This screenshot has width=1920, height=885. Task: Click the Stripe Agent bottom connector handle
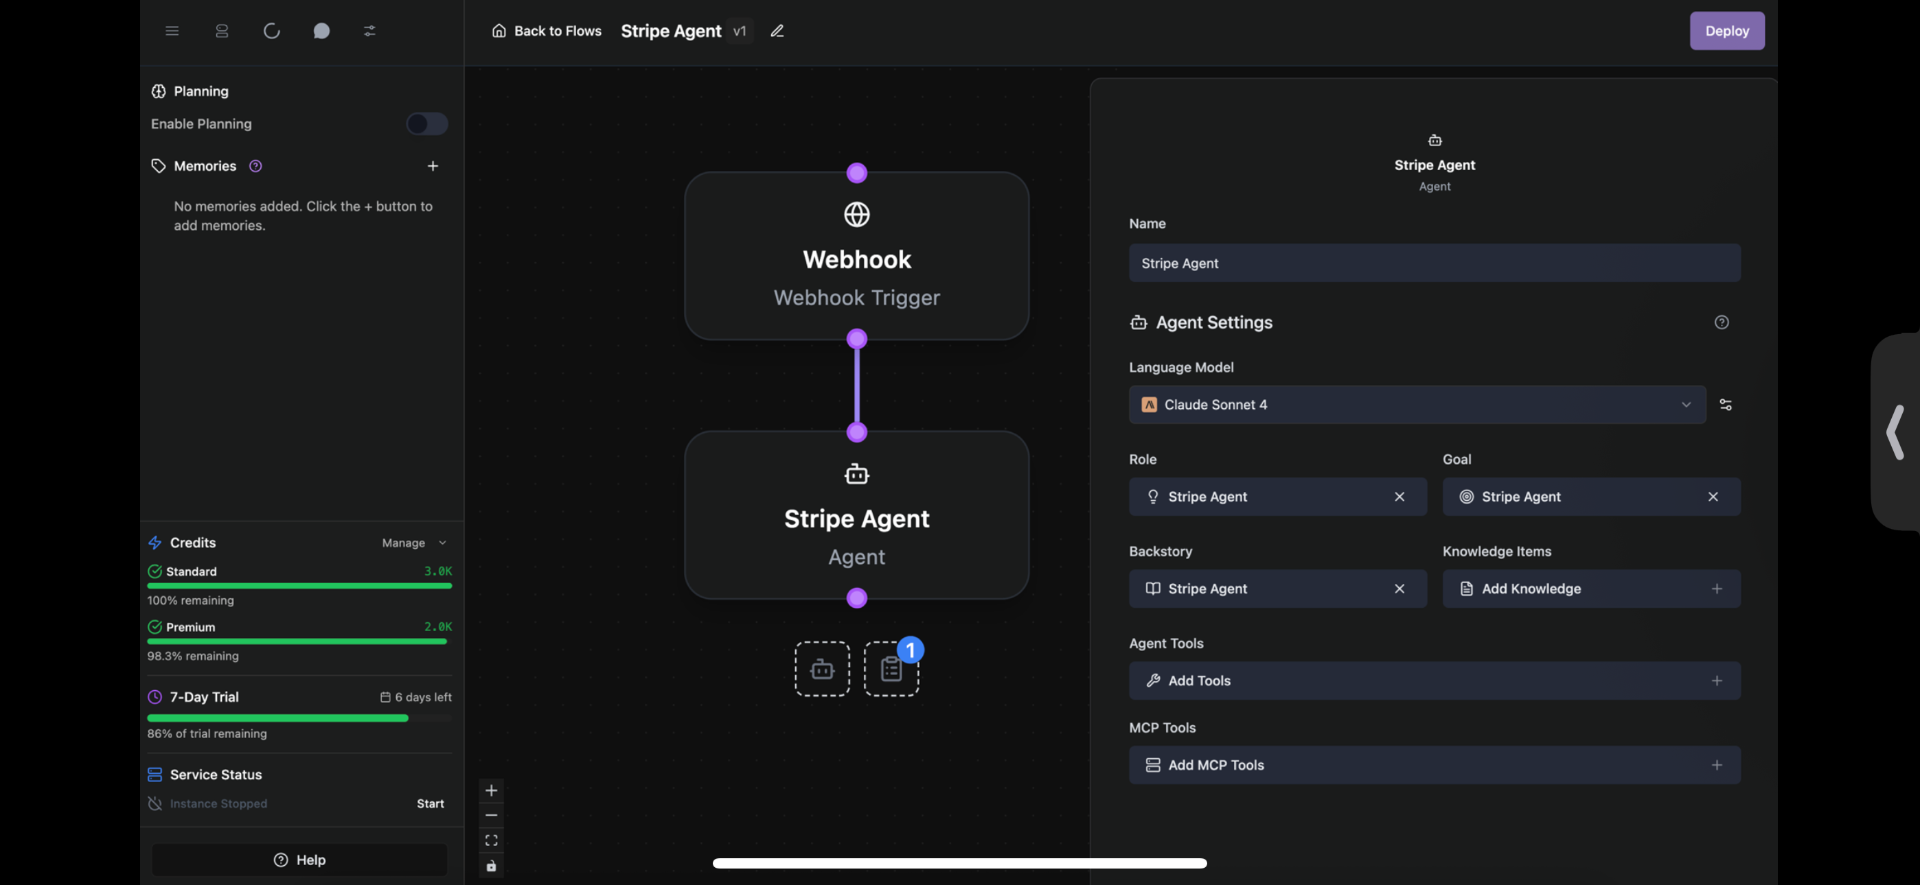click(x=857, y=598)
